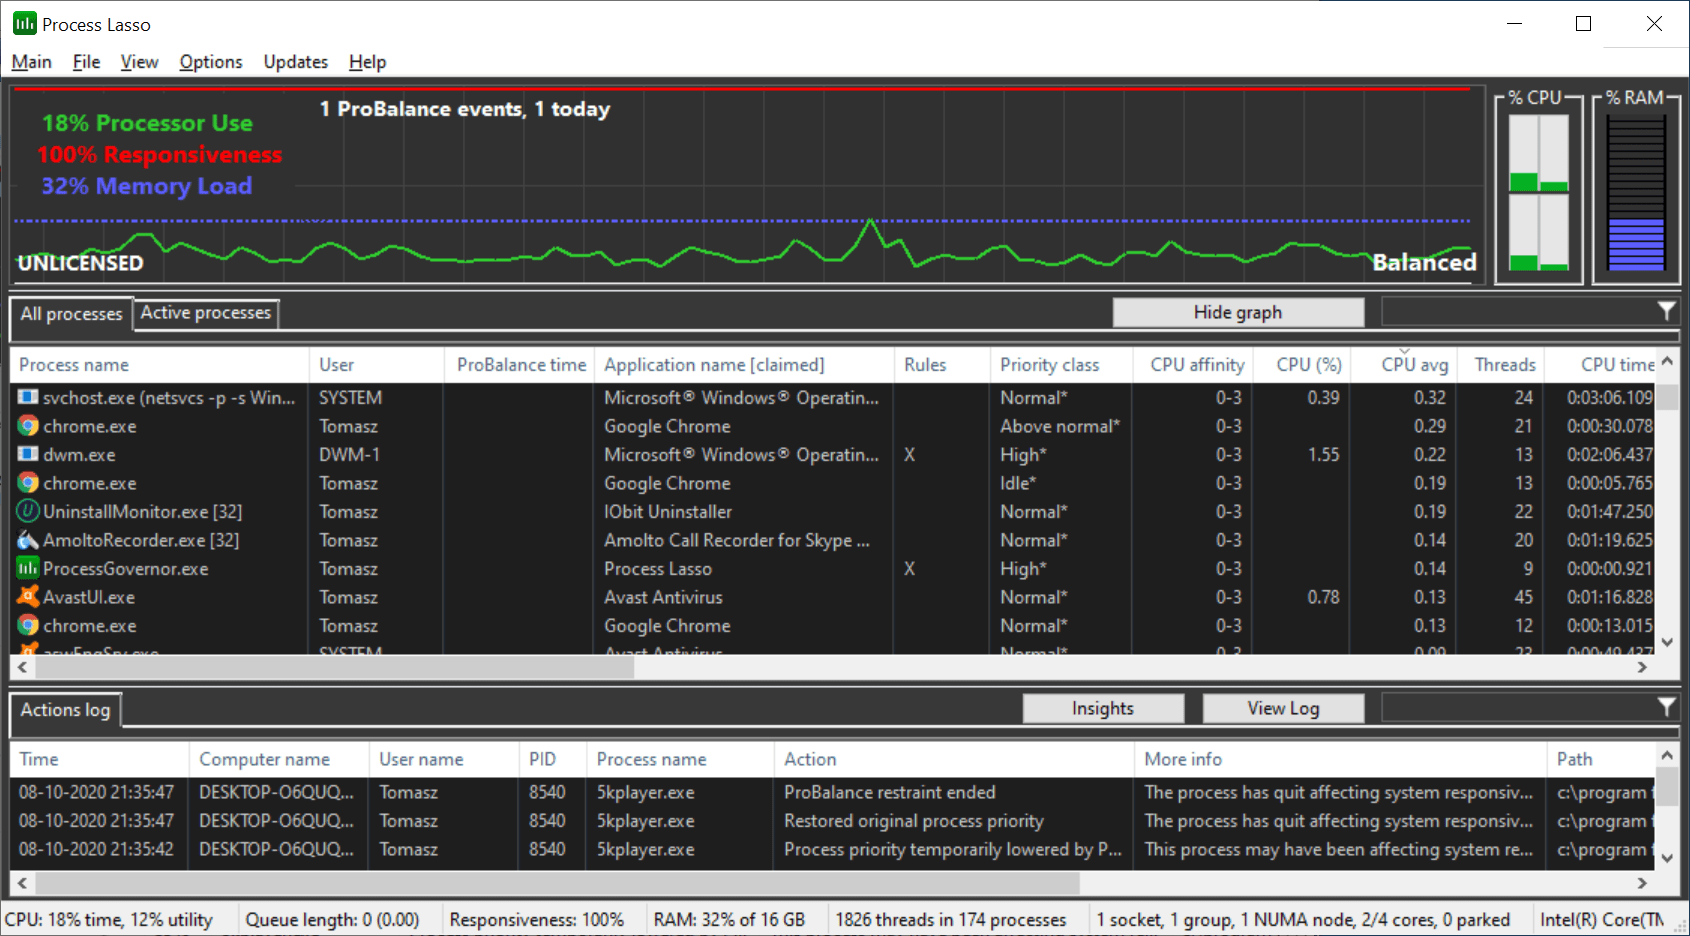
Task: Click the Process Lasso title bar icon
Action: pos(25,23)
